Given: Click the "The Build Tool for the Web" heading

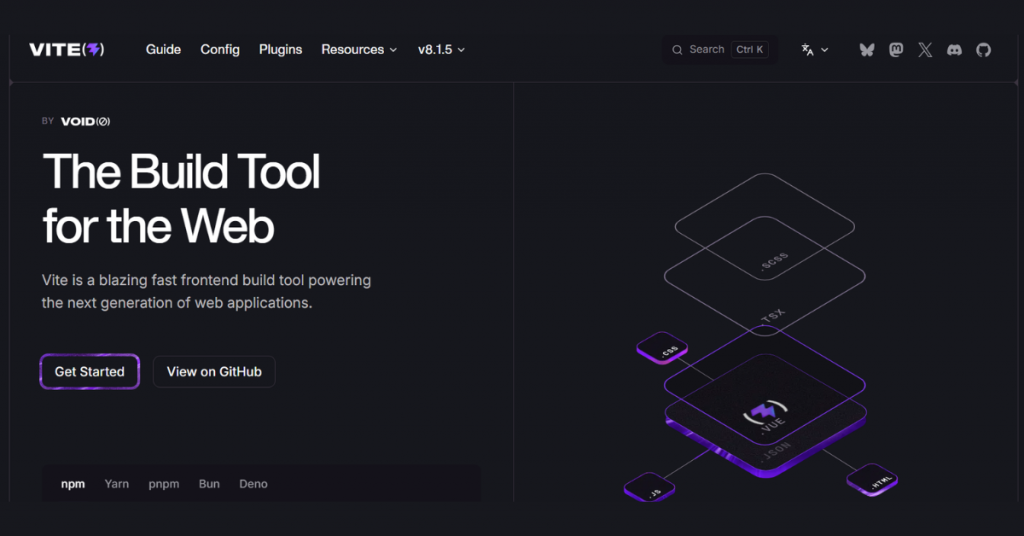Looking at the screenshot, I should [x=182, y=198].
